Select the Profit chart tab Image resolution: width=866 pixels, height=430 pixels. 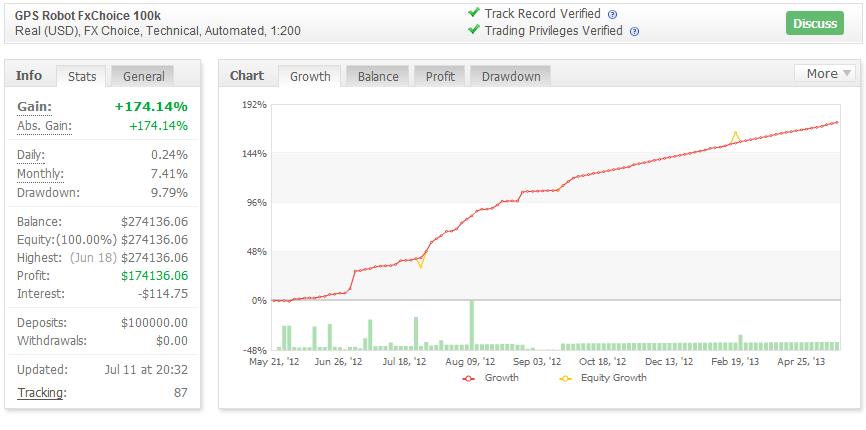tap(440, 76)
